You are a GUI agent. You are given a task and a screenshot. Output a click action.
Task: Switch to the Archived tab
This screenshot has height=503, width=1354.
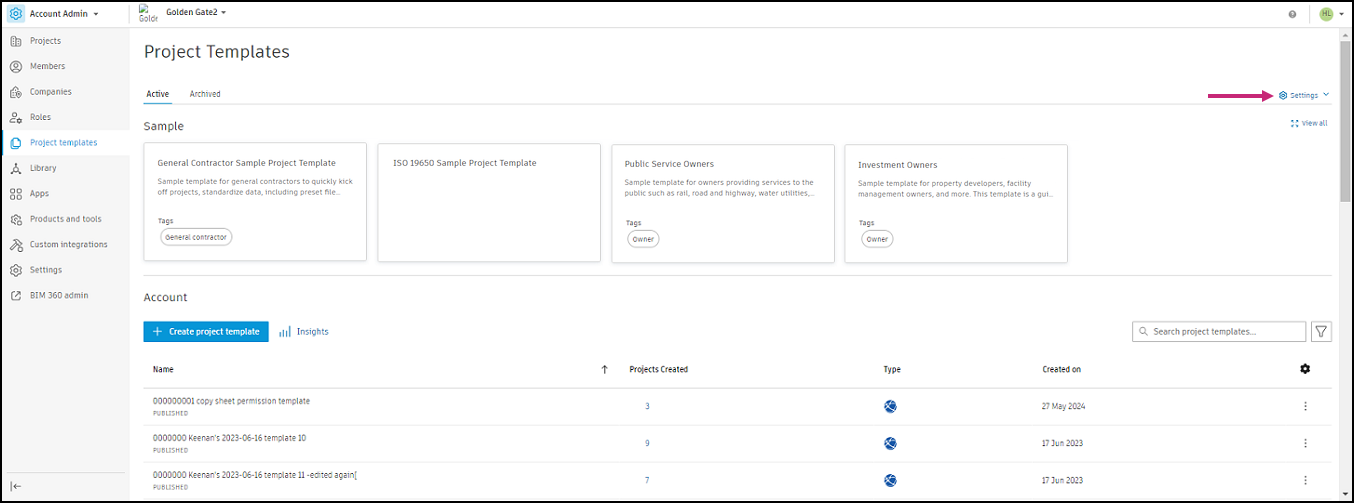pos(205,94)
